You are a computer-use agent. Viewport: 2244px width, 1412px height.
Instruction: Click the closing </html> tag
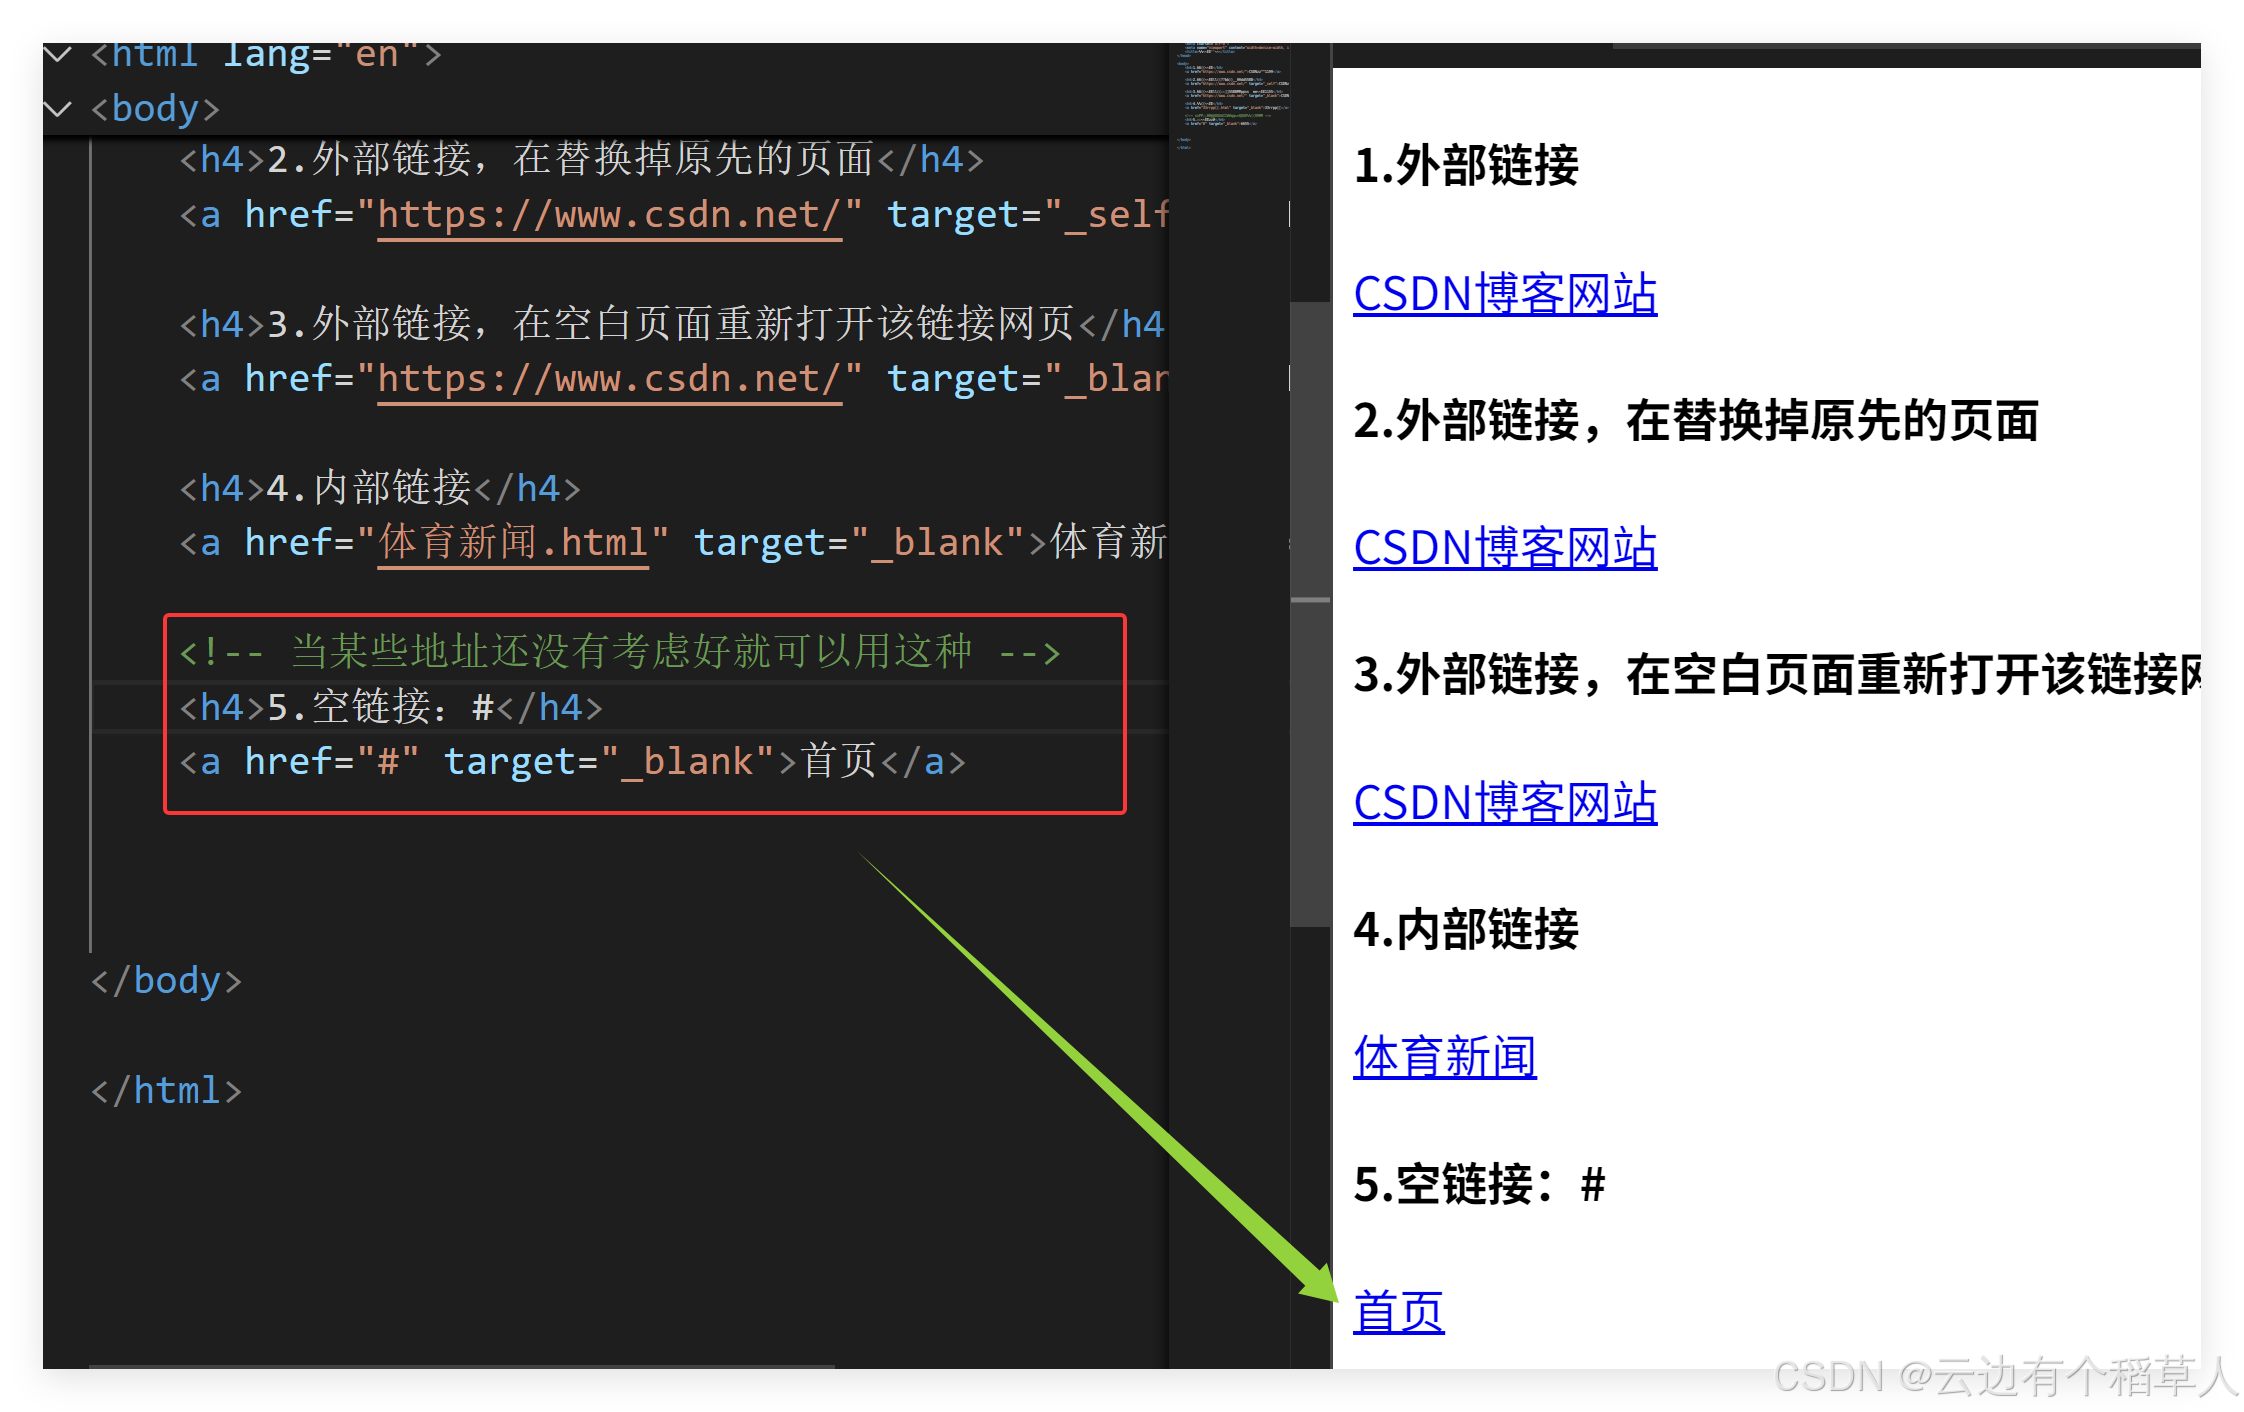click(166, 1090)
